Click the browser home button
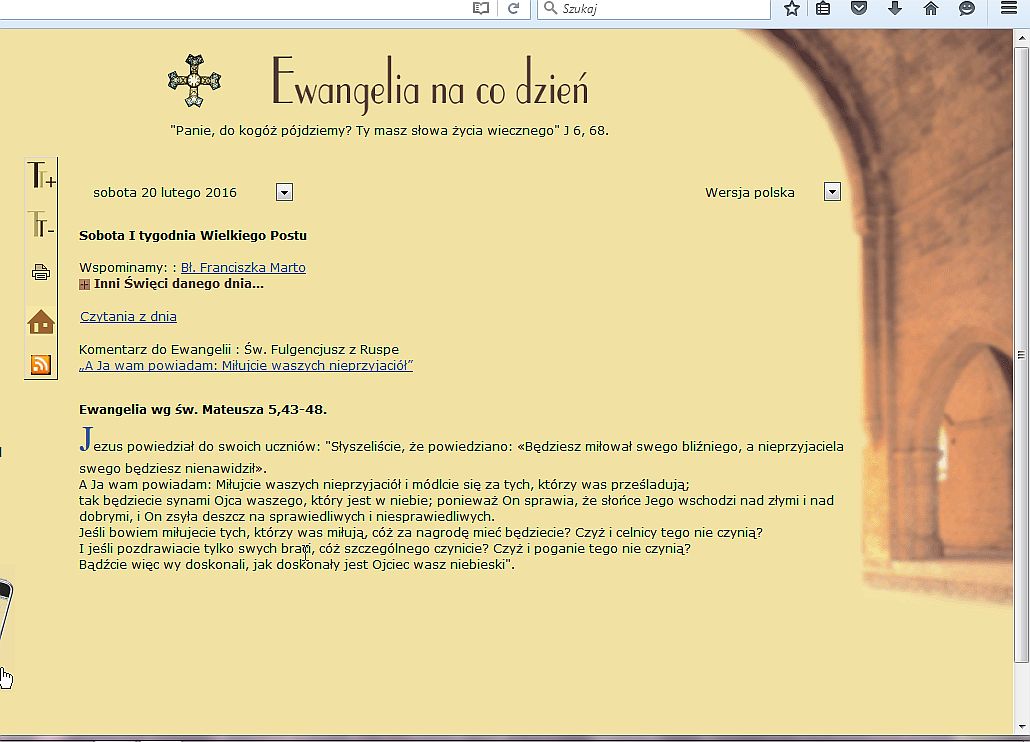This screenshot has width=1030, height=742. click(931, 9)
